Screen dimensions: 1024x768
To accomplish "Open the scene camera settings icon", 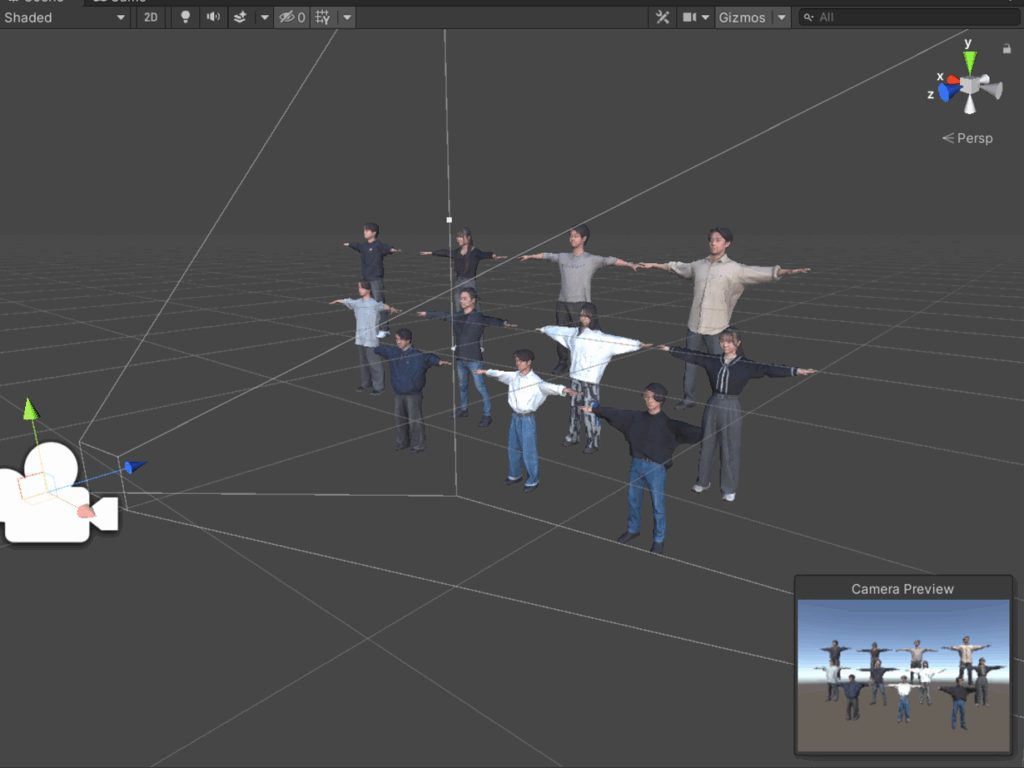I will tap(690, 17).
